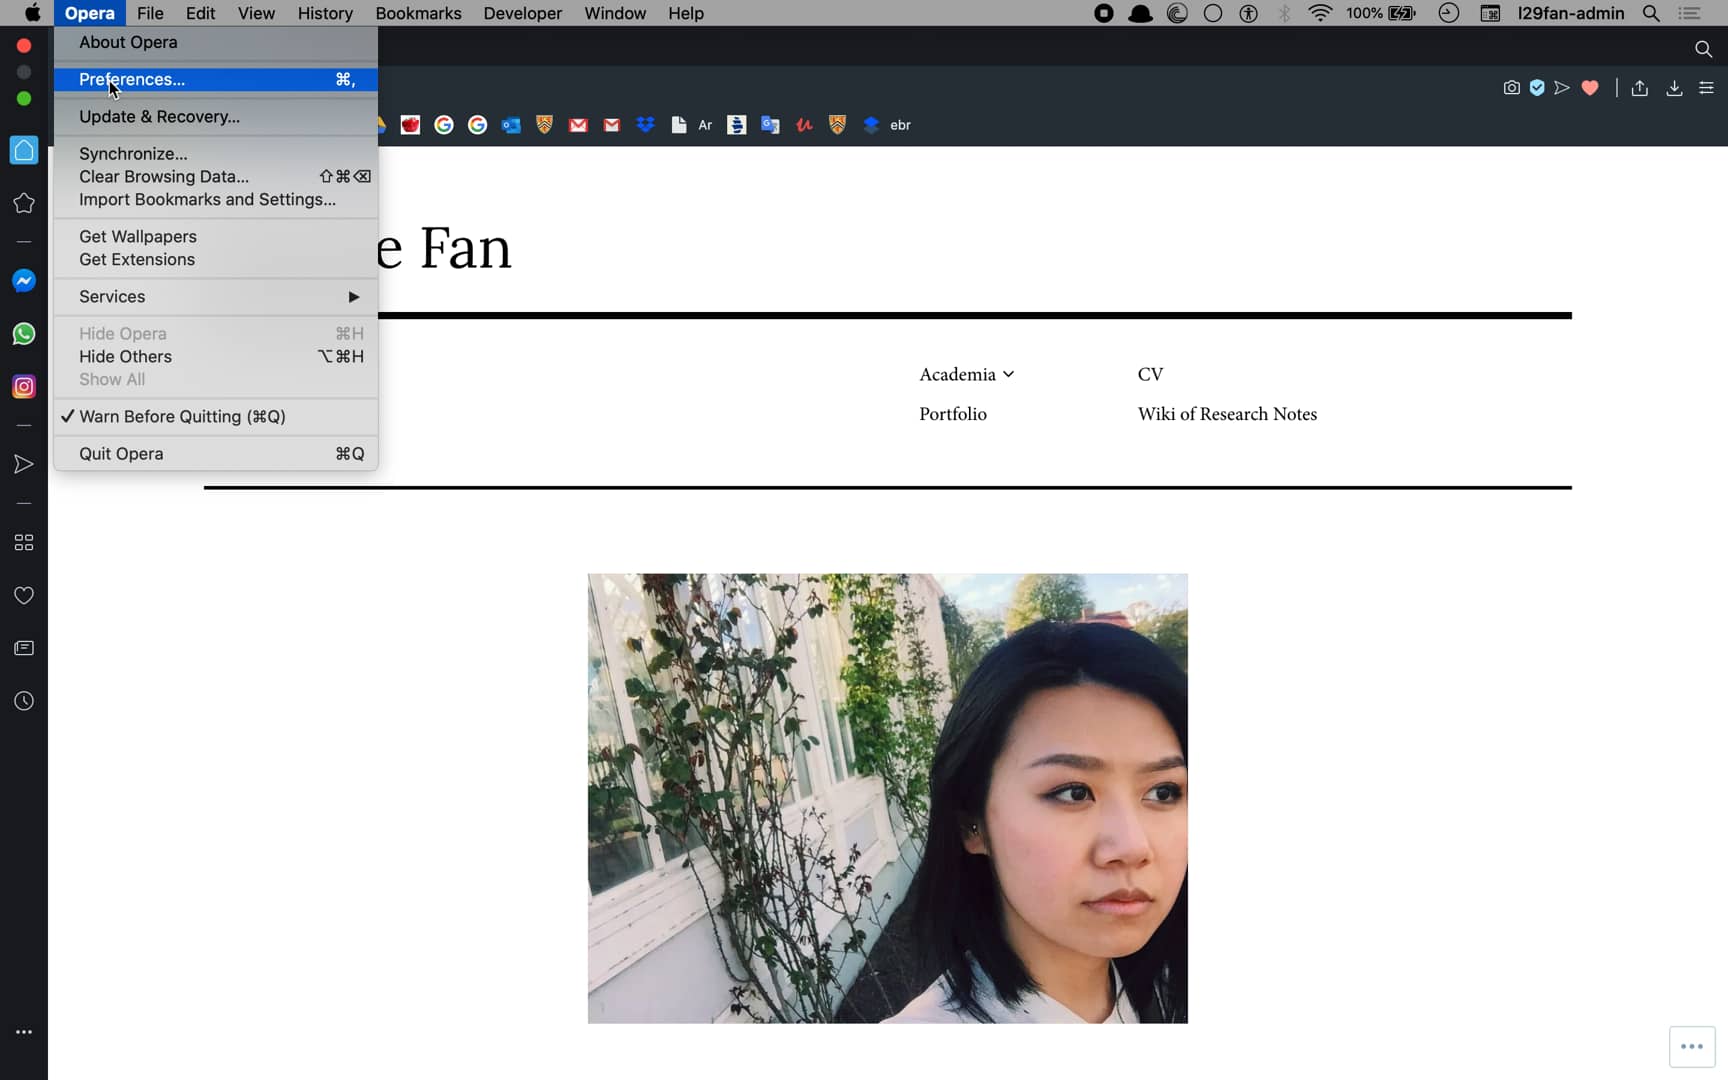Image resolution: width=1728 pixels, height=1080 pixels.
Task: Expand the Academia dropdown menu
Action: coord(967,374)
